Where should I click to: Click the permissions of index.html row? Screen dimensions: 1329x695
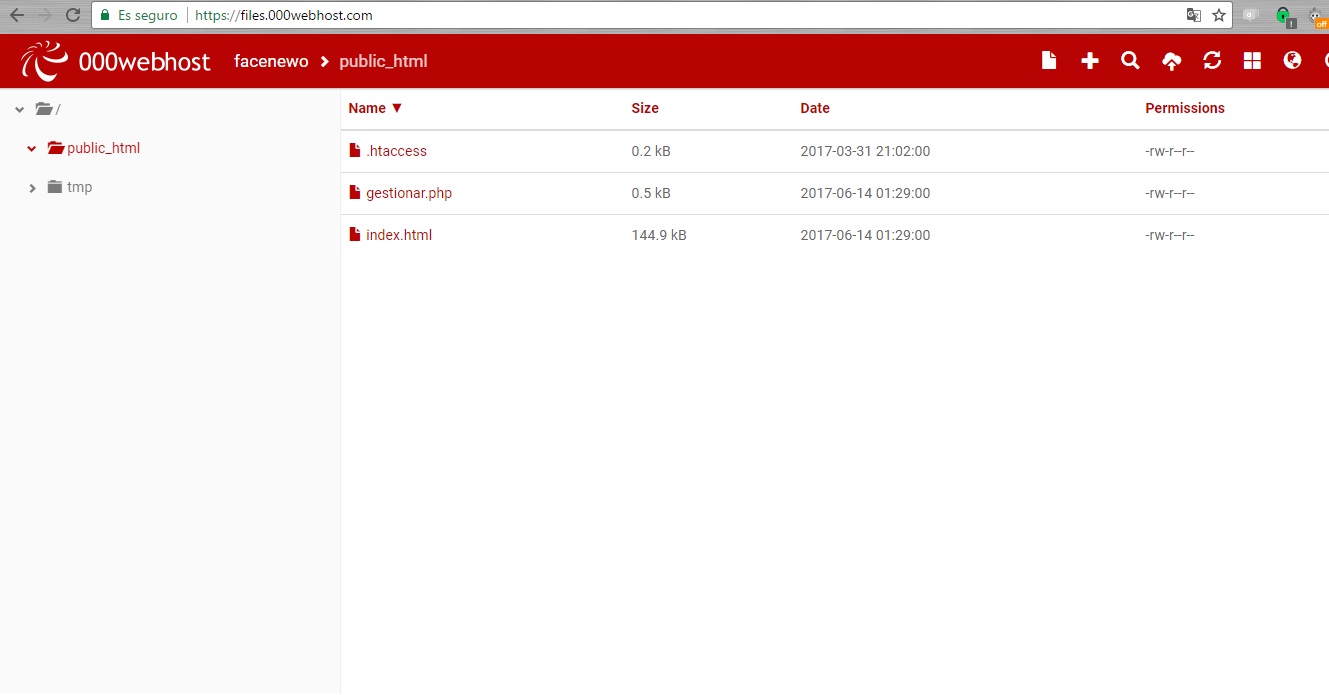[1170, 235]
